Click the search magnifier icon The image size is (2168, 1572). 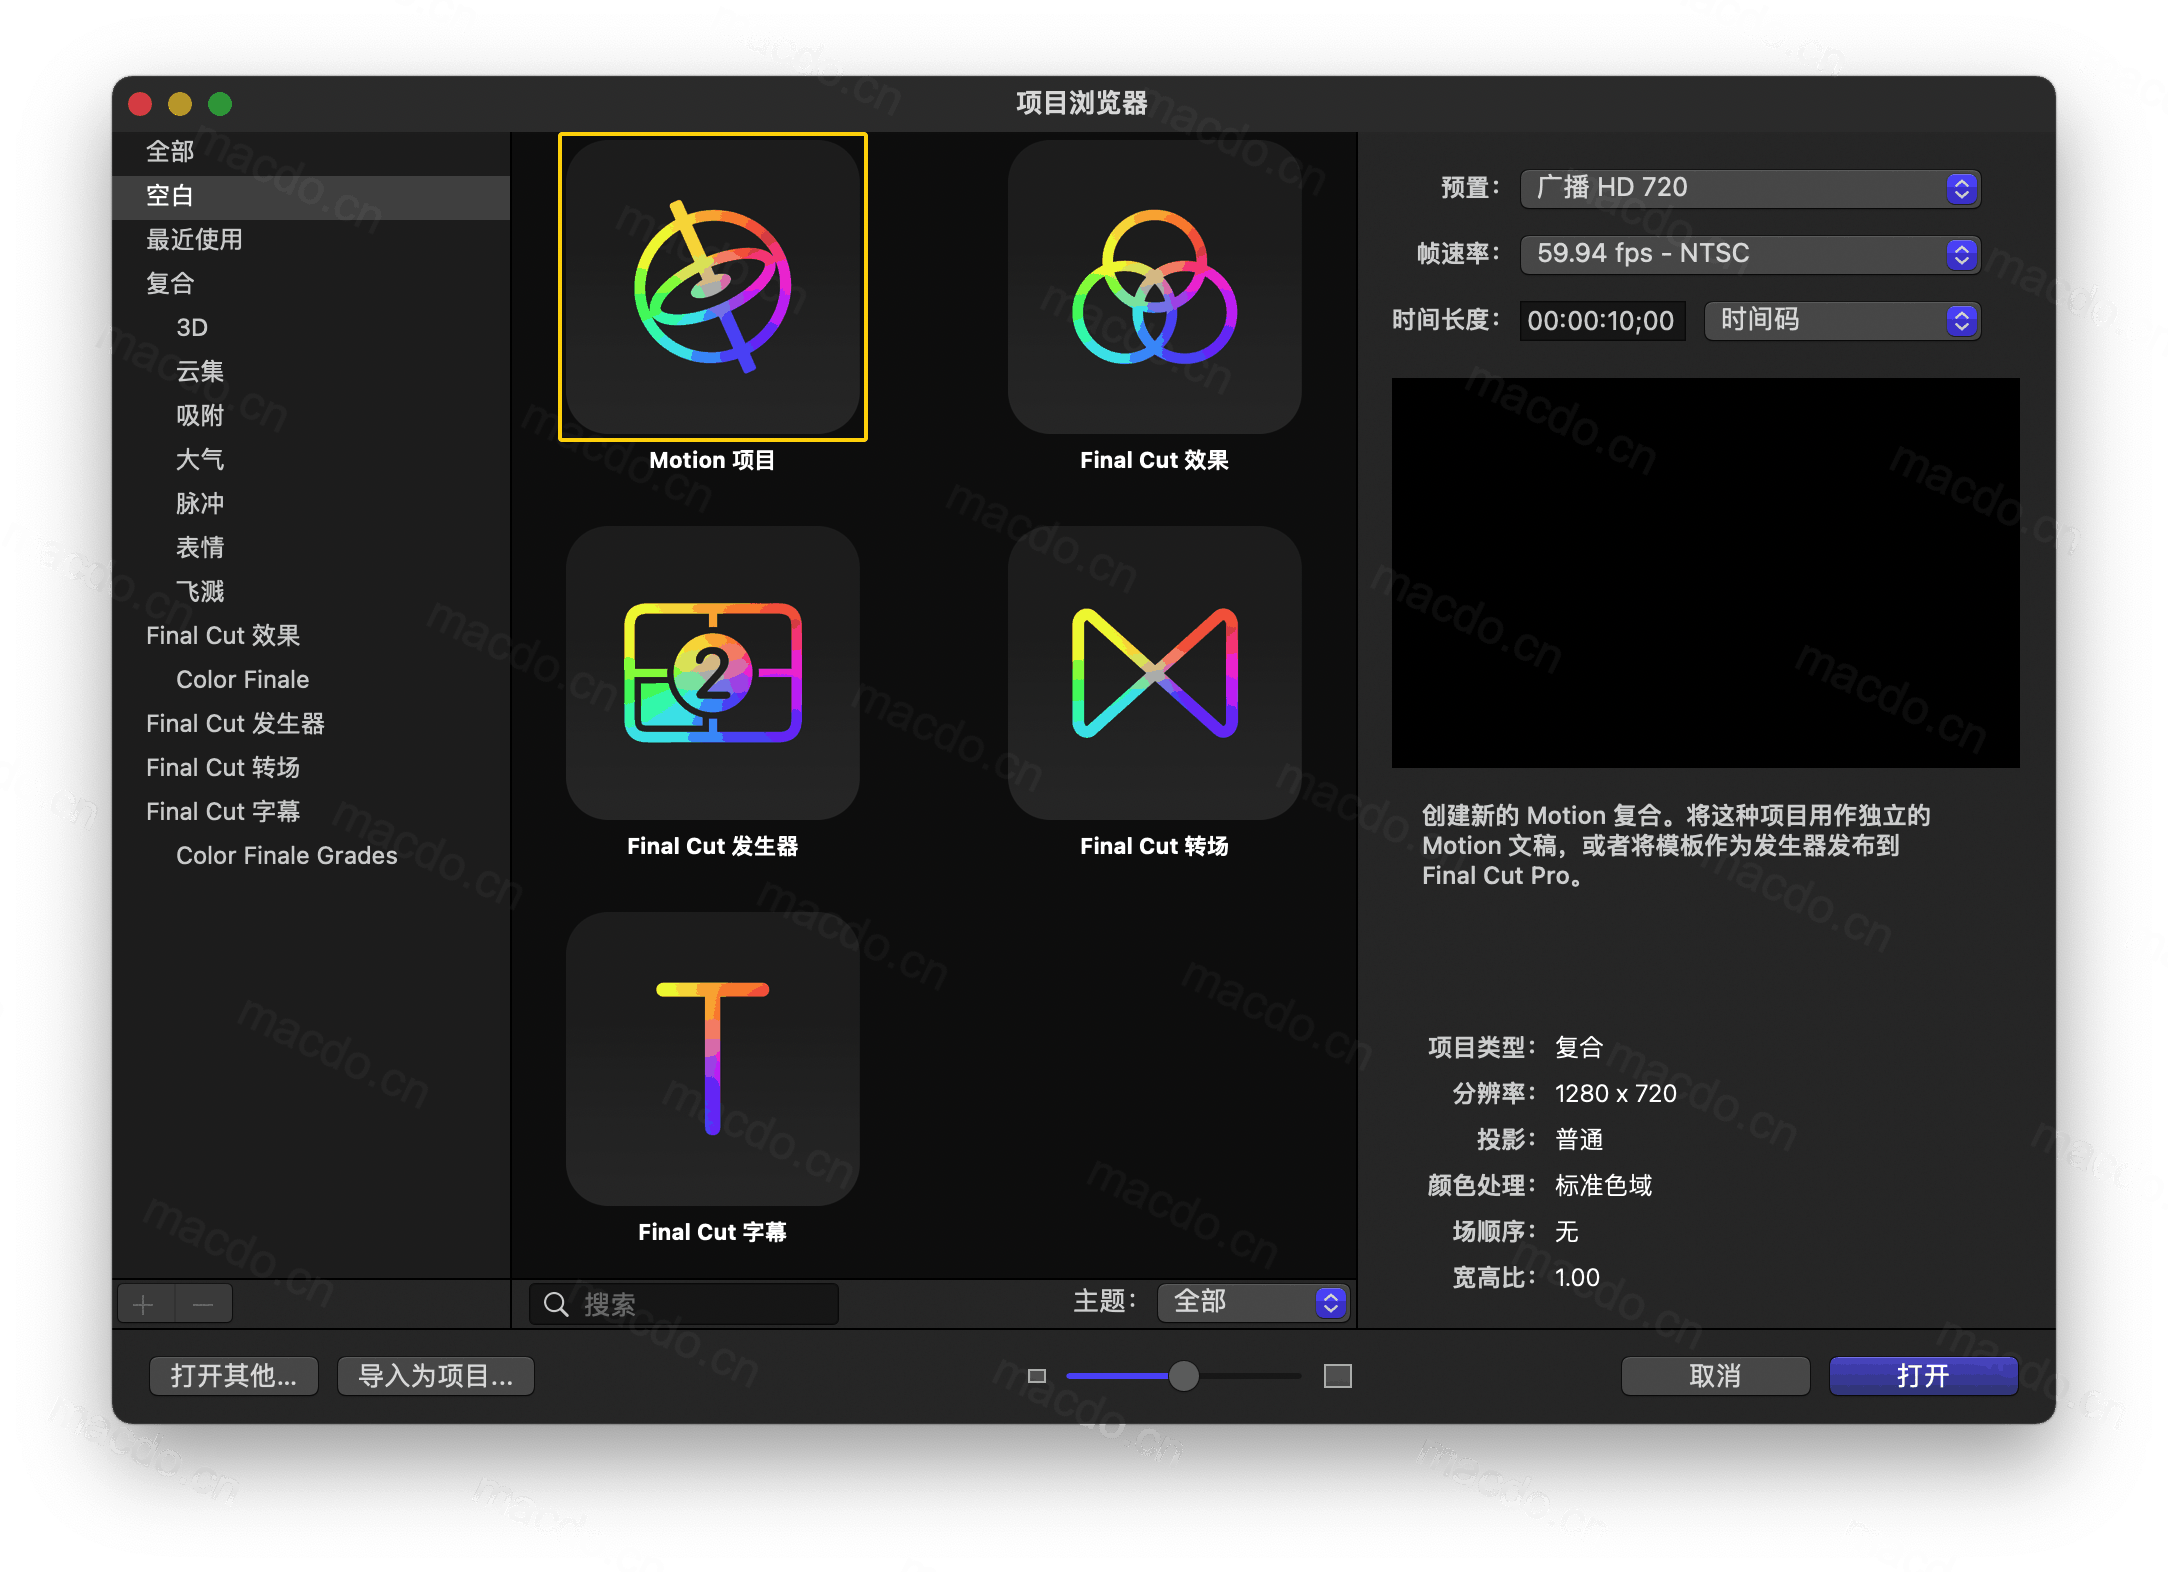(556, 1304)
